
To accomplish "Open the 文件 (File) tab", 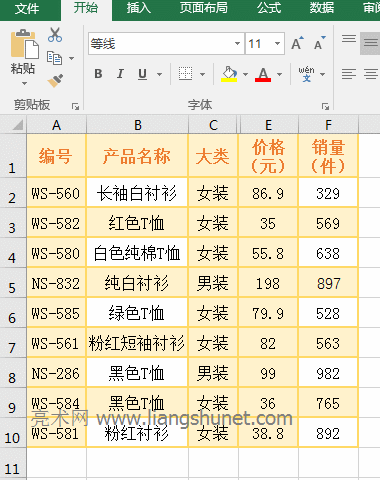I will 27,8.
